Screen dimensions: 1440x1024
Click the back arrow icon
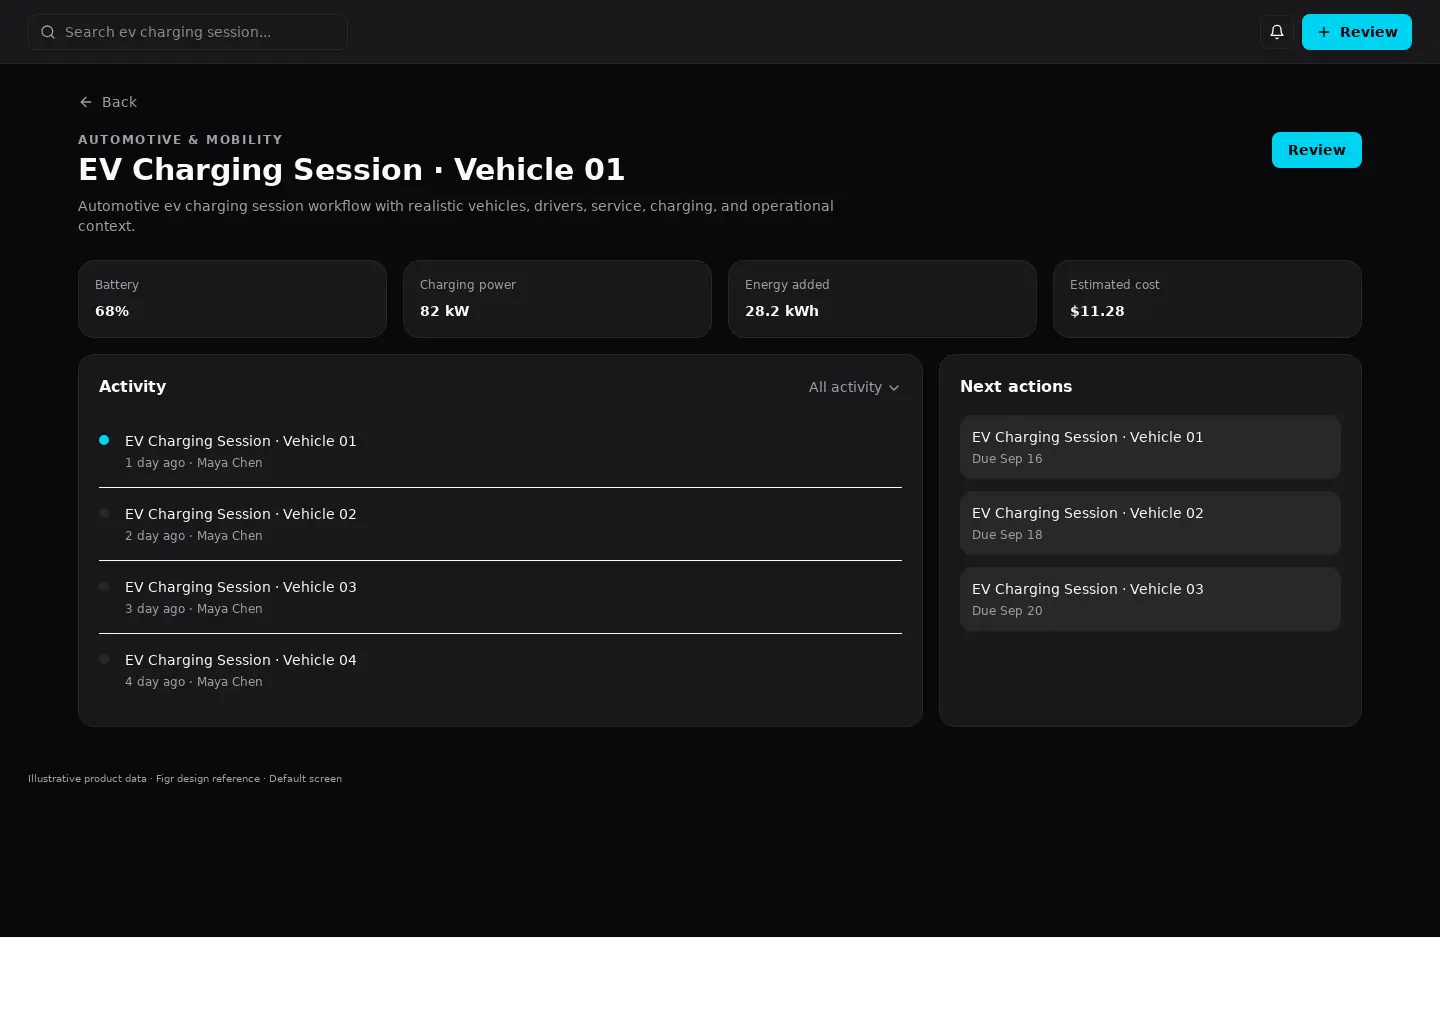[86, 102]
